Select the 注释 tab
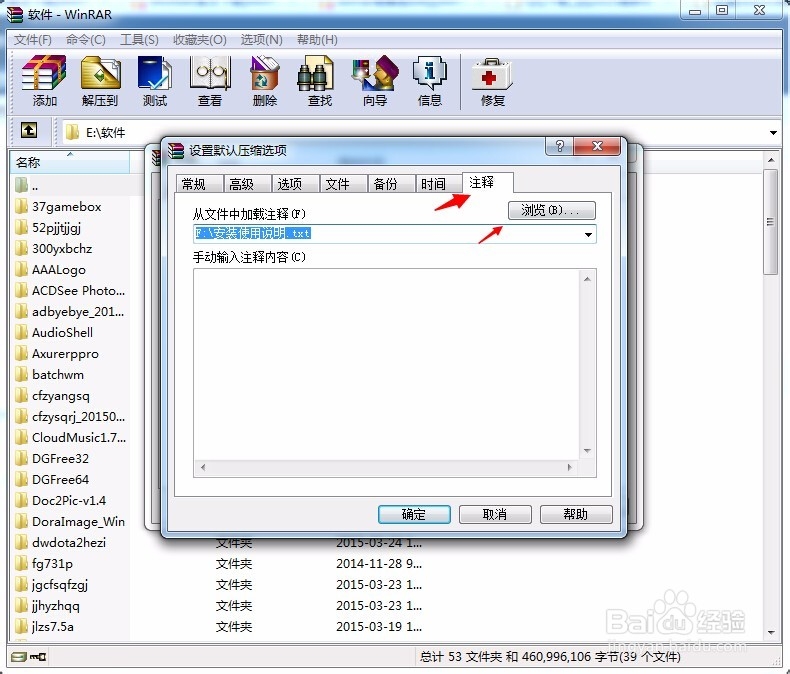 (x=487, y=182)
